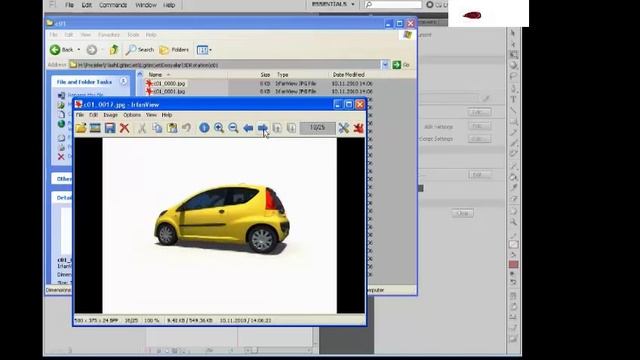Zoom in with magnifier plus icon

(219, 128)
